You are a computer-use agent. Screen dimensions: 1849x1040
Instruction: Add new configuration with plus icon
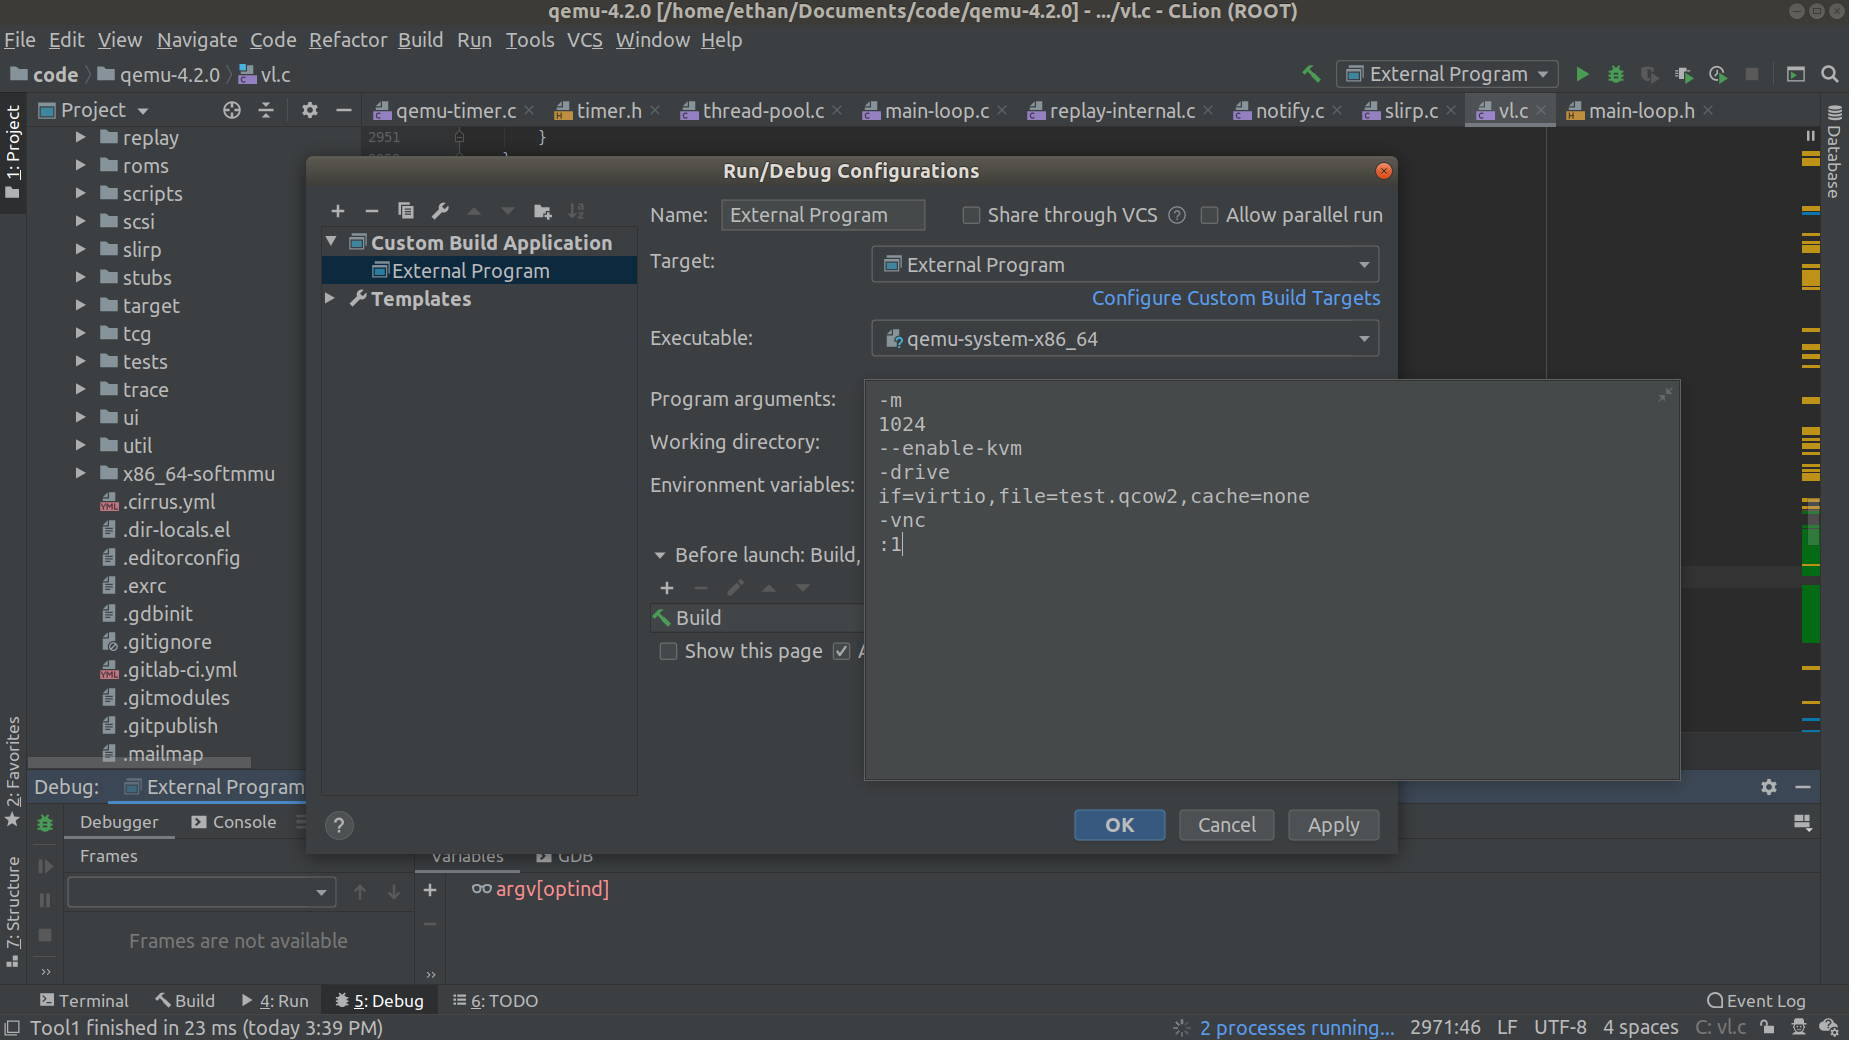coord(338,211)
